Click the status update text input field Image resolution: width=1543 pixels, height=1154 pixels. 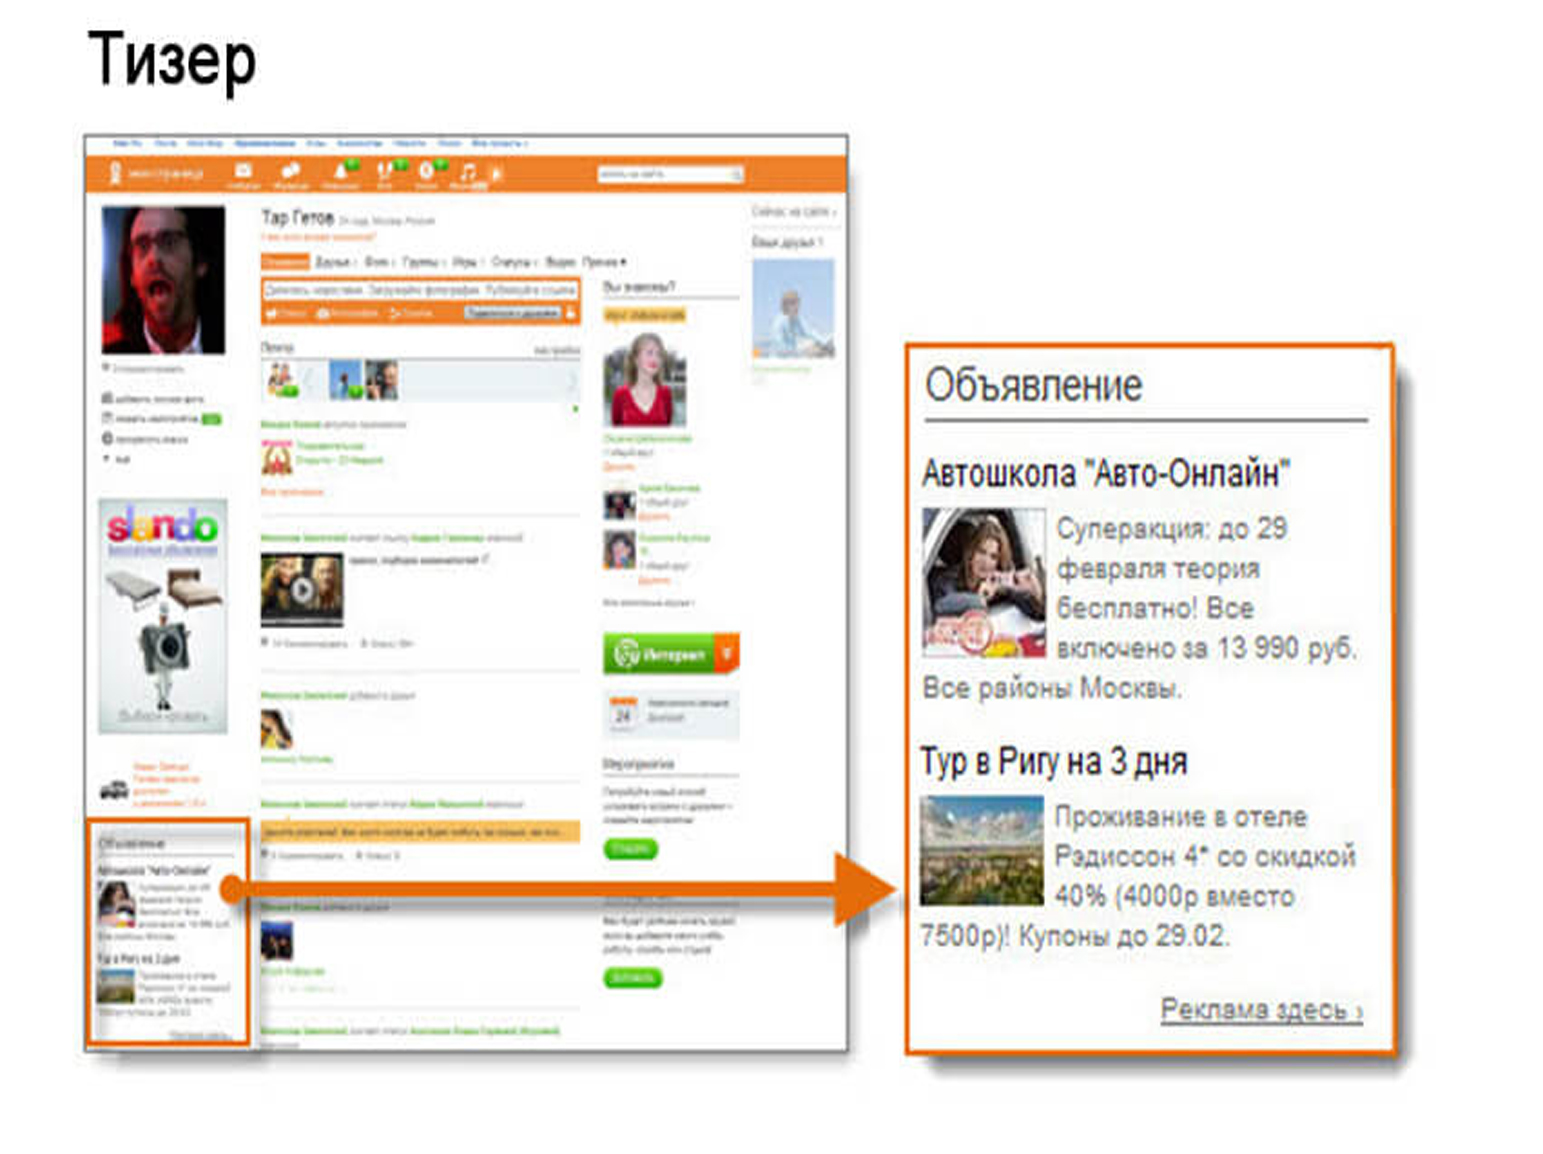419,290
